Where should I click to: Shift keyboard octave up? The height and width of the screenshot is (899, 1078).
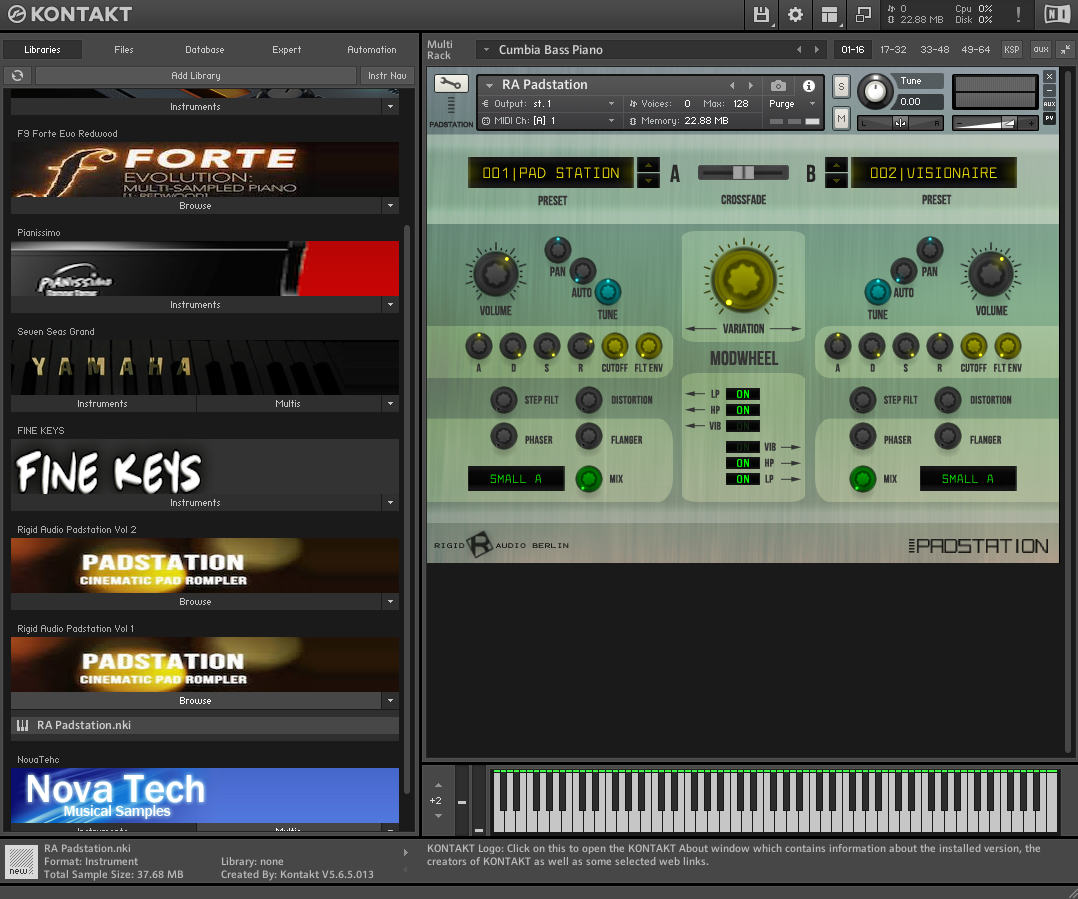(439, 785)
